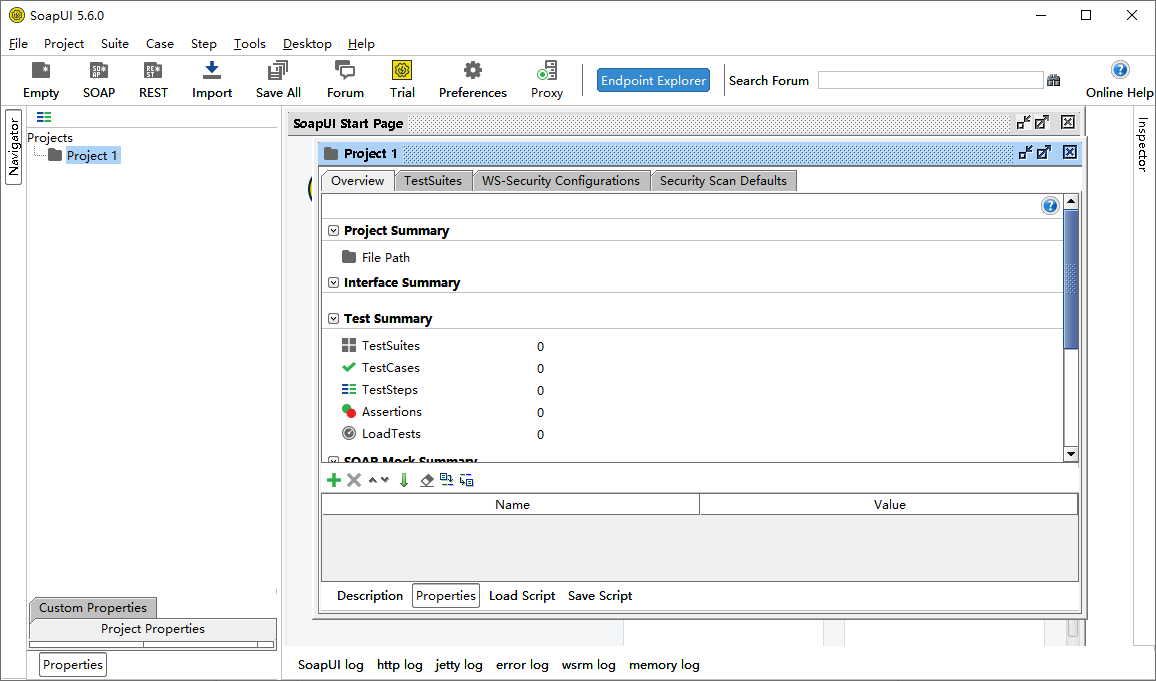The width and height of the screenshot is (1156, 681).
Task: Click the binoculars search forum icon
Action: click(1054, 80)
